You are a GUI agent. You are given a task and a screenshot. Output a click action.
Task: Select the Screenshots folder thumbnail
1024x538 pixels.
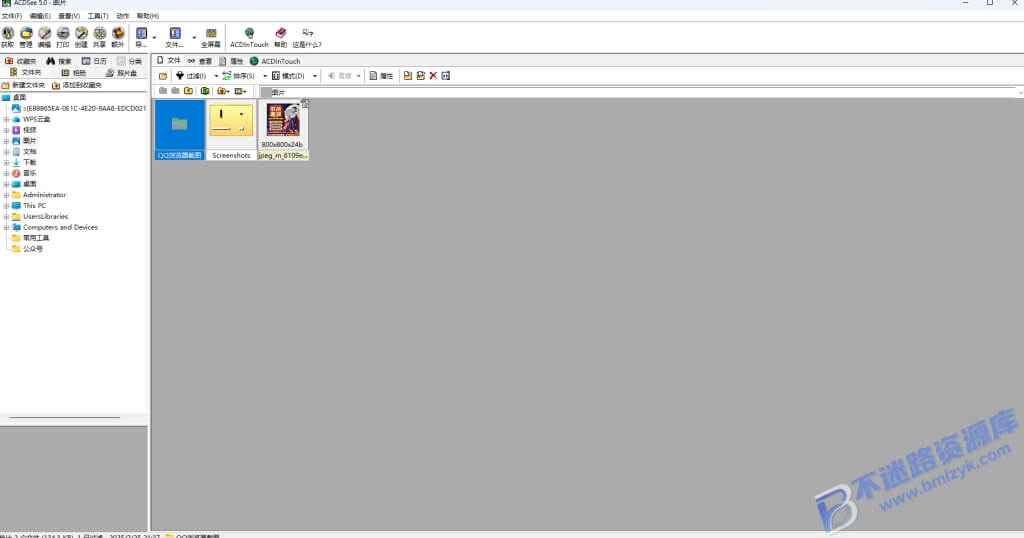point(231,130)
